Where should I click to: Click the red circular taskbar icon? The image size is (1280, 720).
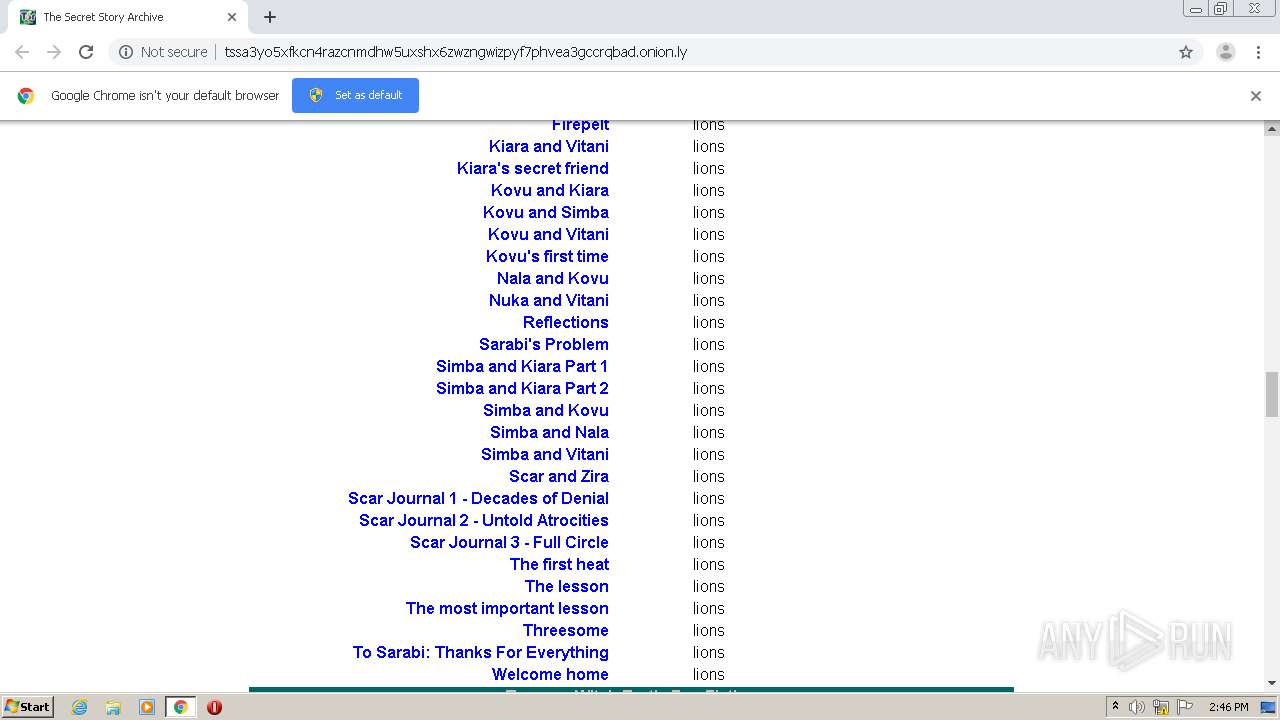214,707
